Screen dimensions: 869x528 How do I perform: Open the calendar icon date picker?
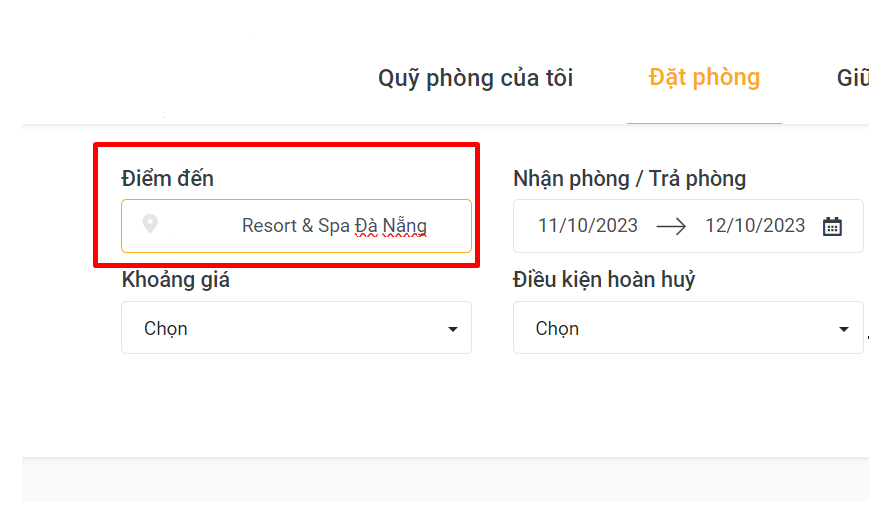tap(832, 226)
